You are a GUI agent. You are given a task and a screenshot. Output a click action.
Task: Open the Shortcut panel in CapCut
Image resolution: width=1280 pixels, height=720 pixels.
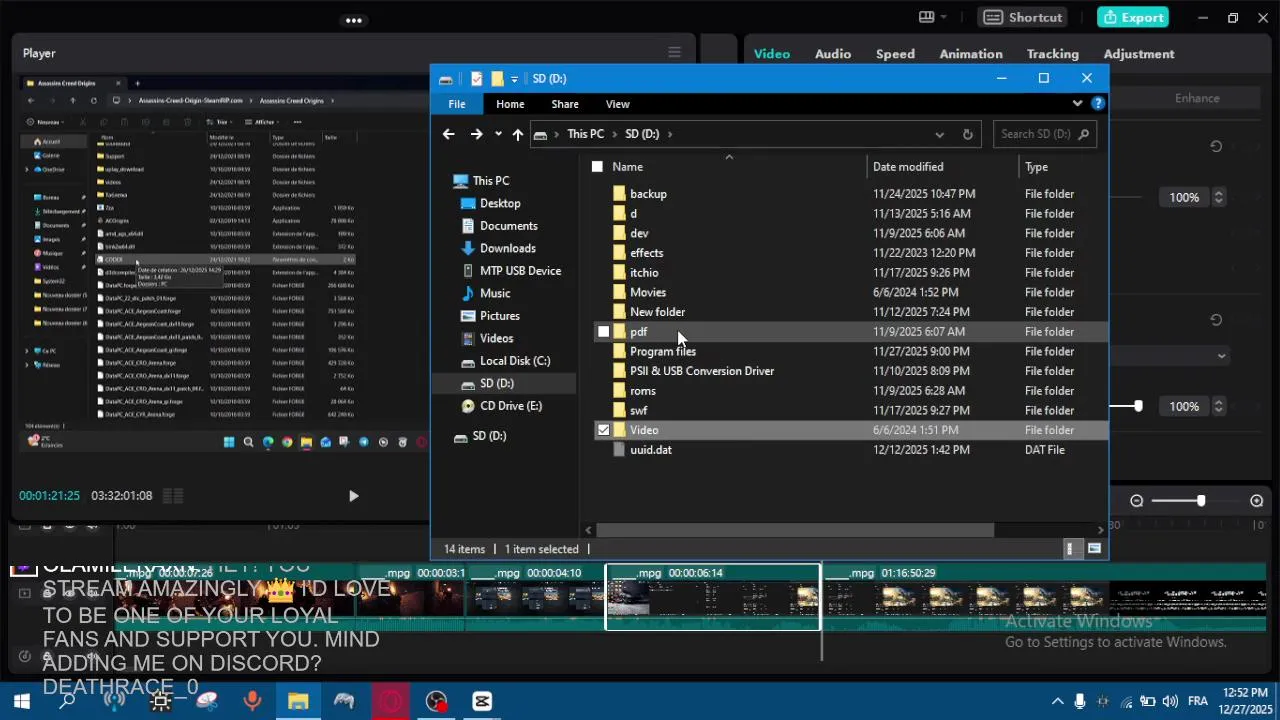(x=1022, y=17)
